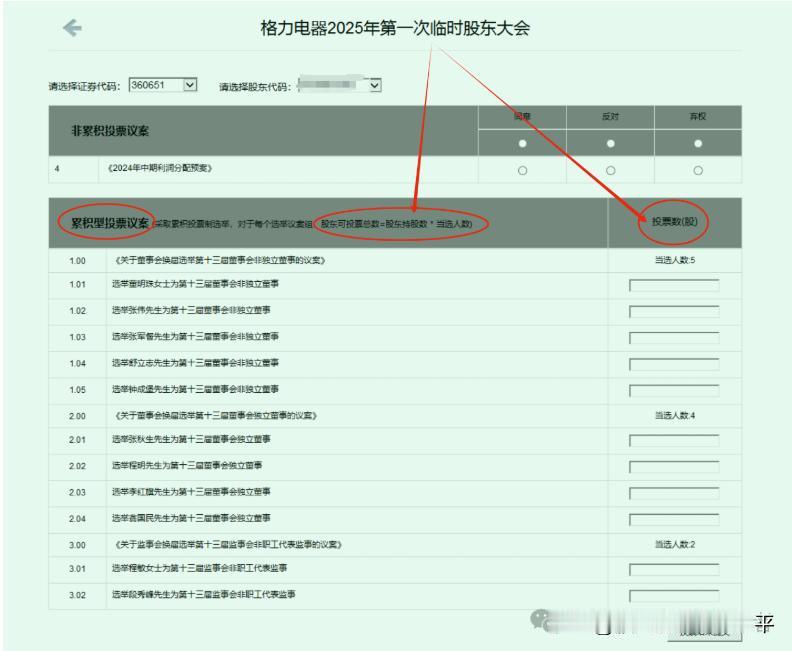Click row text 选举程明先生为第十三届董事会独立董事
This screenshot has height=651, width=792.
pyautogui.click(x=187, y=465)
